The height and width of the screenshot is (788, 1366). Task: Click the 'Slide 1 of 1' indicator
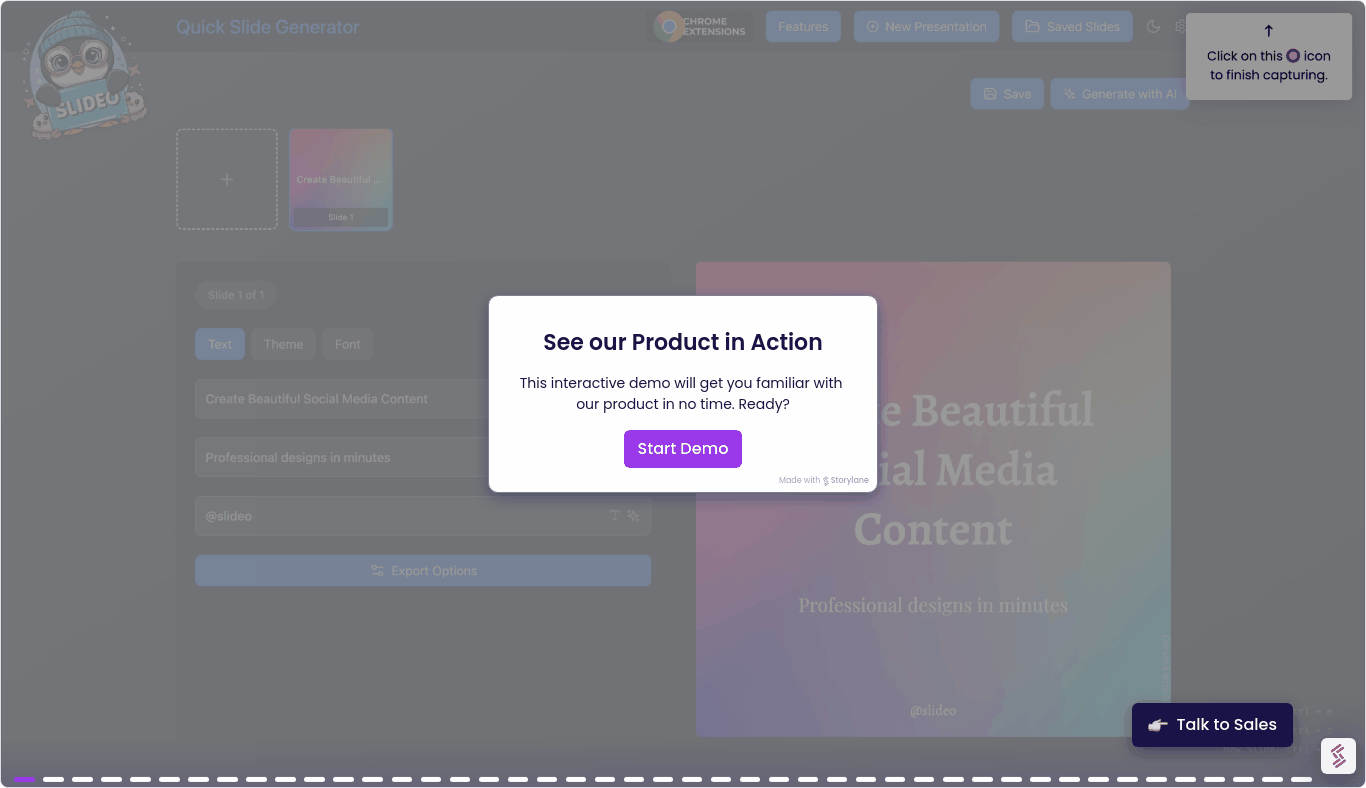(236, 295)
